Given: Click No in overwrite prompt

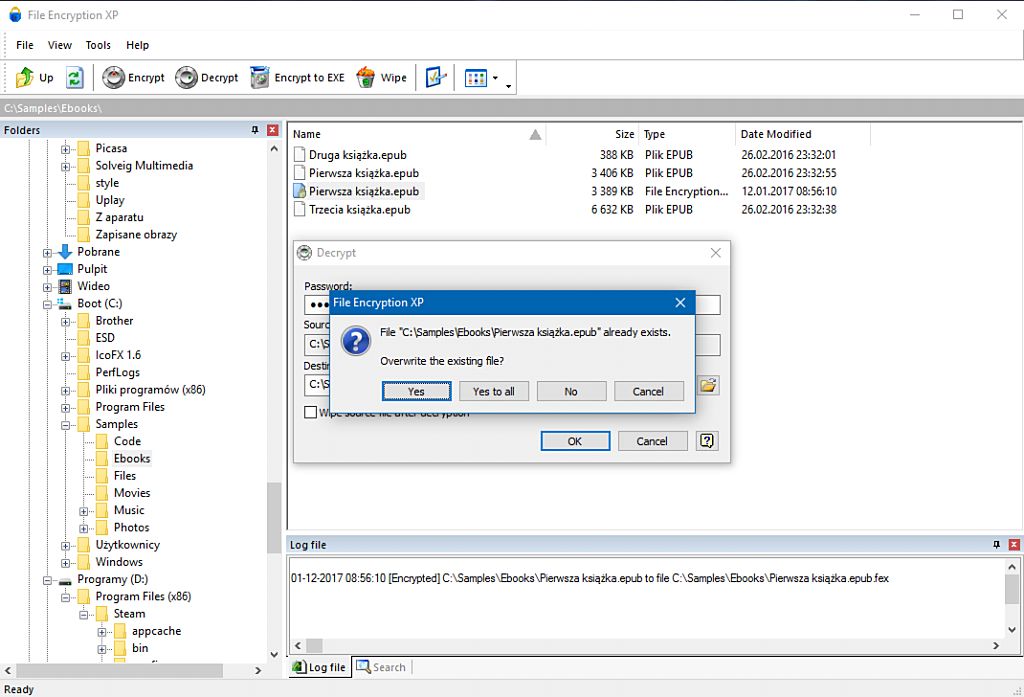Looking at the screenshot, I should [x=571, y=391].
